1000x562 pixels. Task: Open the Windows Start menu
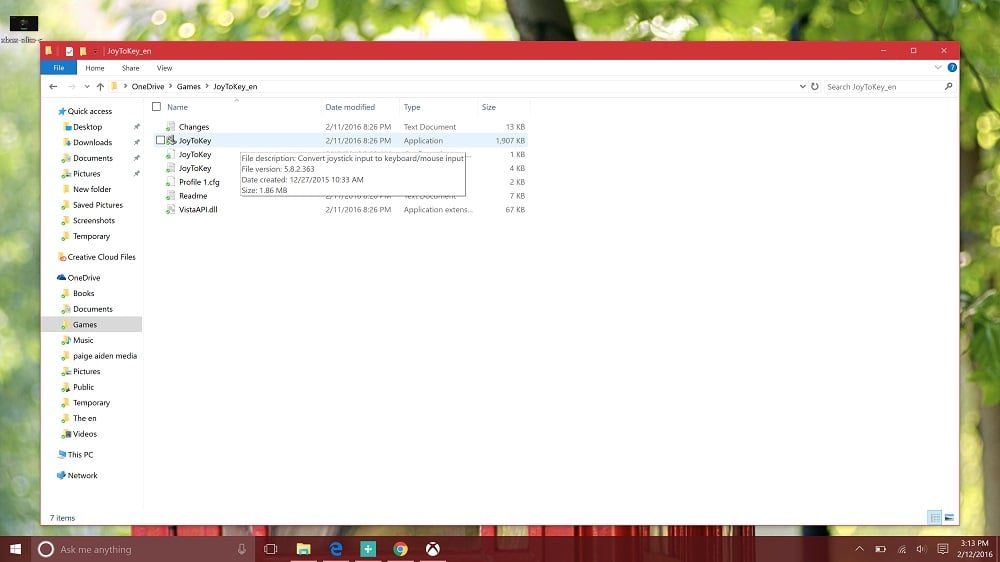coord(15,549)
